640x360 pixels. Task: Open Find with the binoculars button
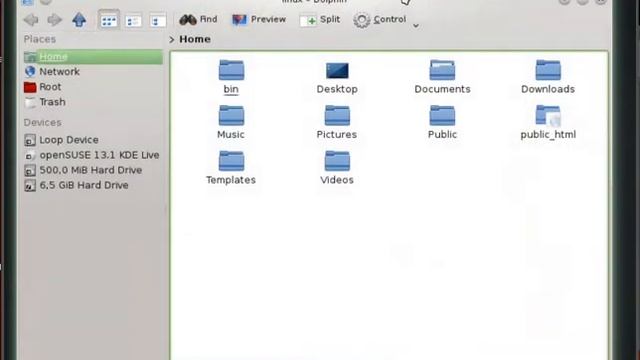198,20
